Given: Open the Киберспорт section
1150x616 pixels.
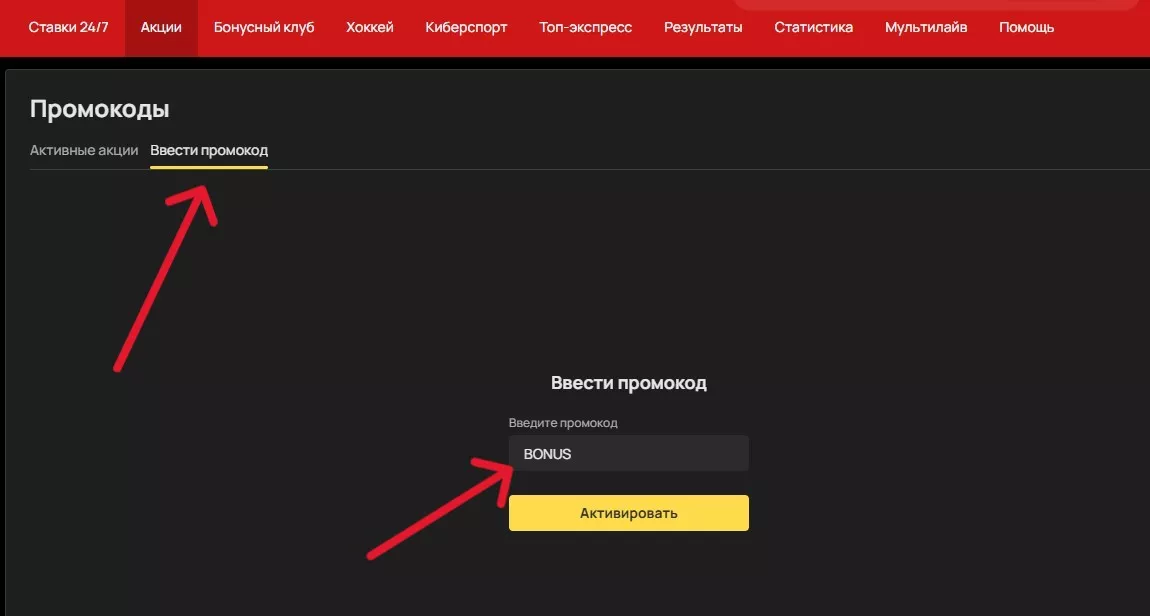Looking at the screenshot, I should click(466, 27).
